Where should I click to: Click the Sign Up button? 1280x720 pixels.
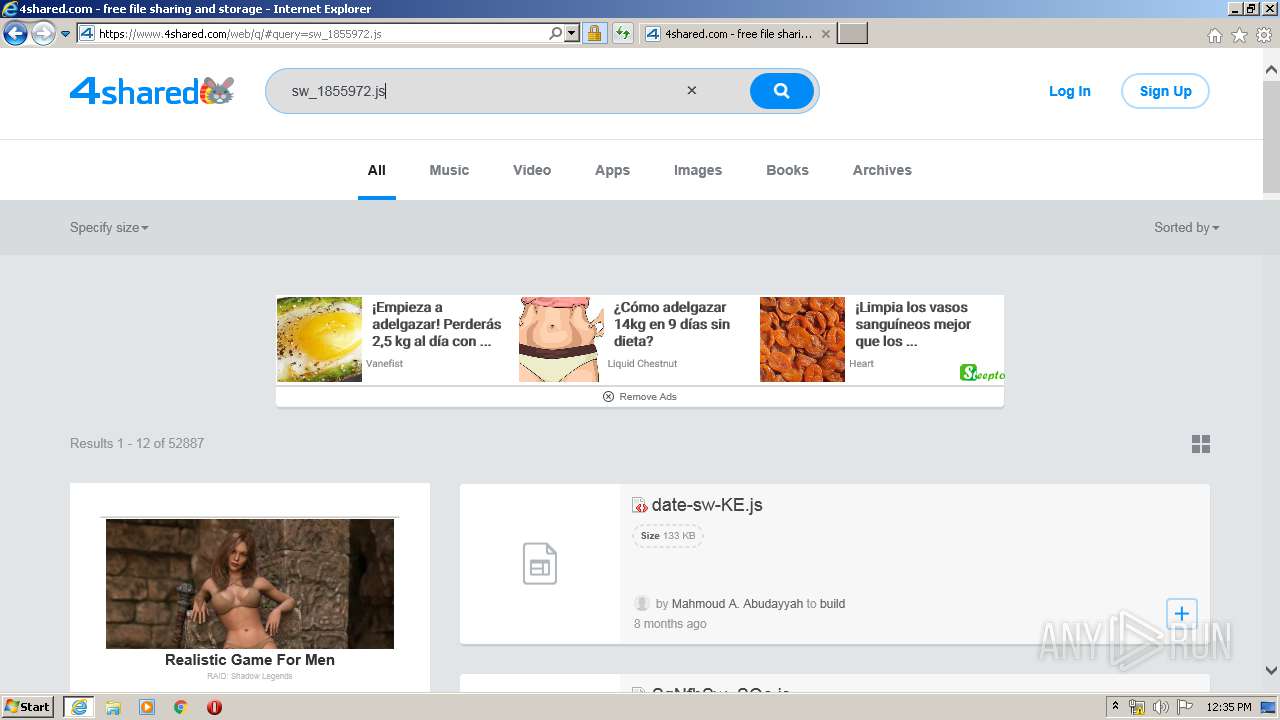(x=1165, y=91)
